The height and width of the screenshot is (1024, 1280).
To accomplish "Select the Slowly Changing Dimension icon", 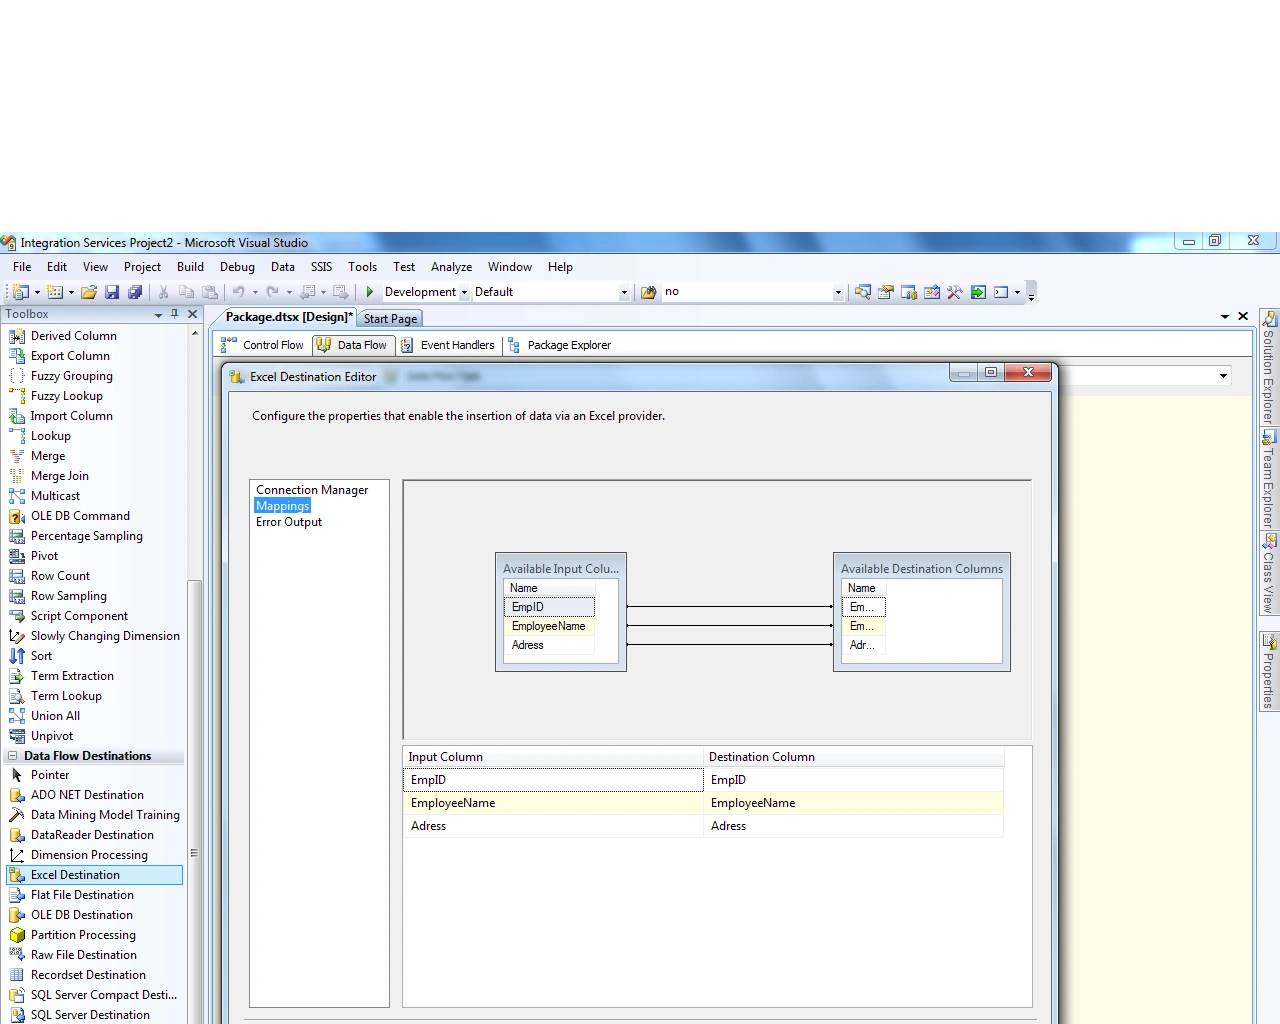I will pos(17,636).
